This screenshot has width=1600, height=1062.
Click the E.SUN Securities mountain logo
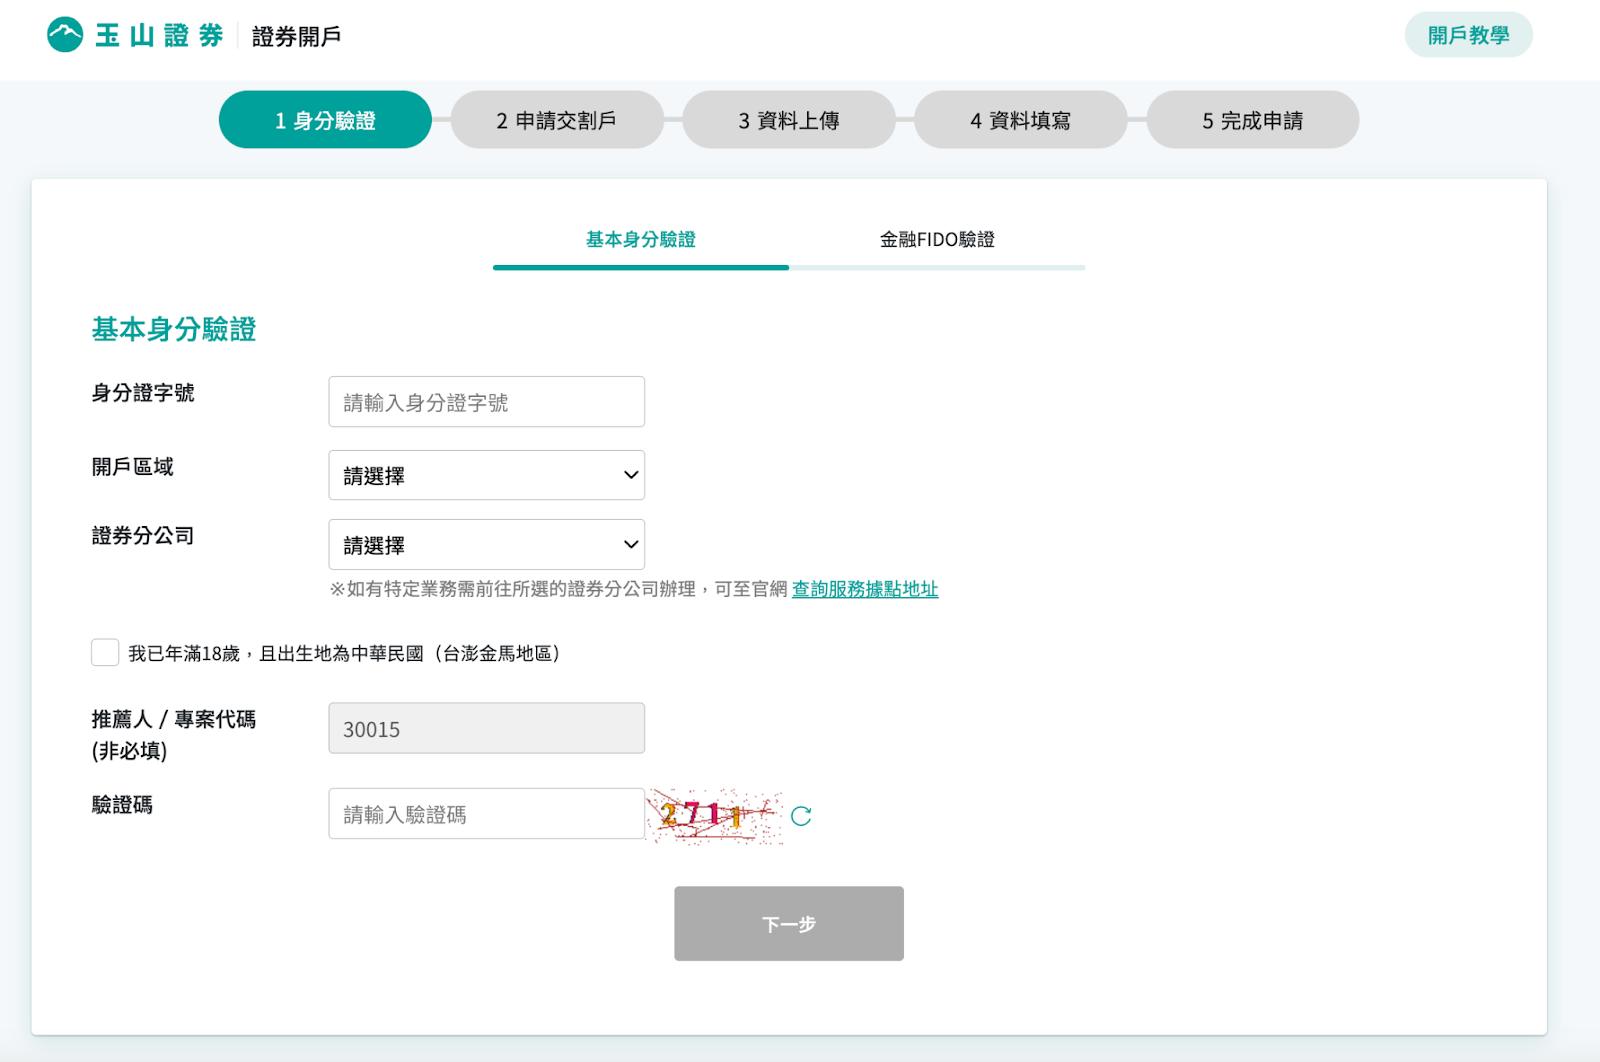point(66,35)
